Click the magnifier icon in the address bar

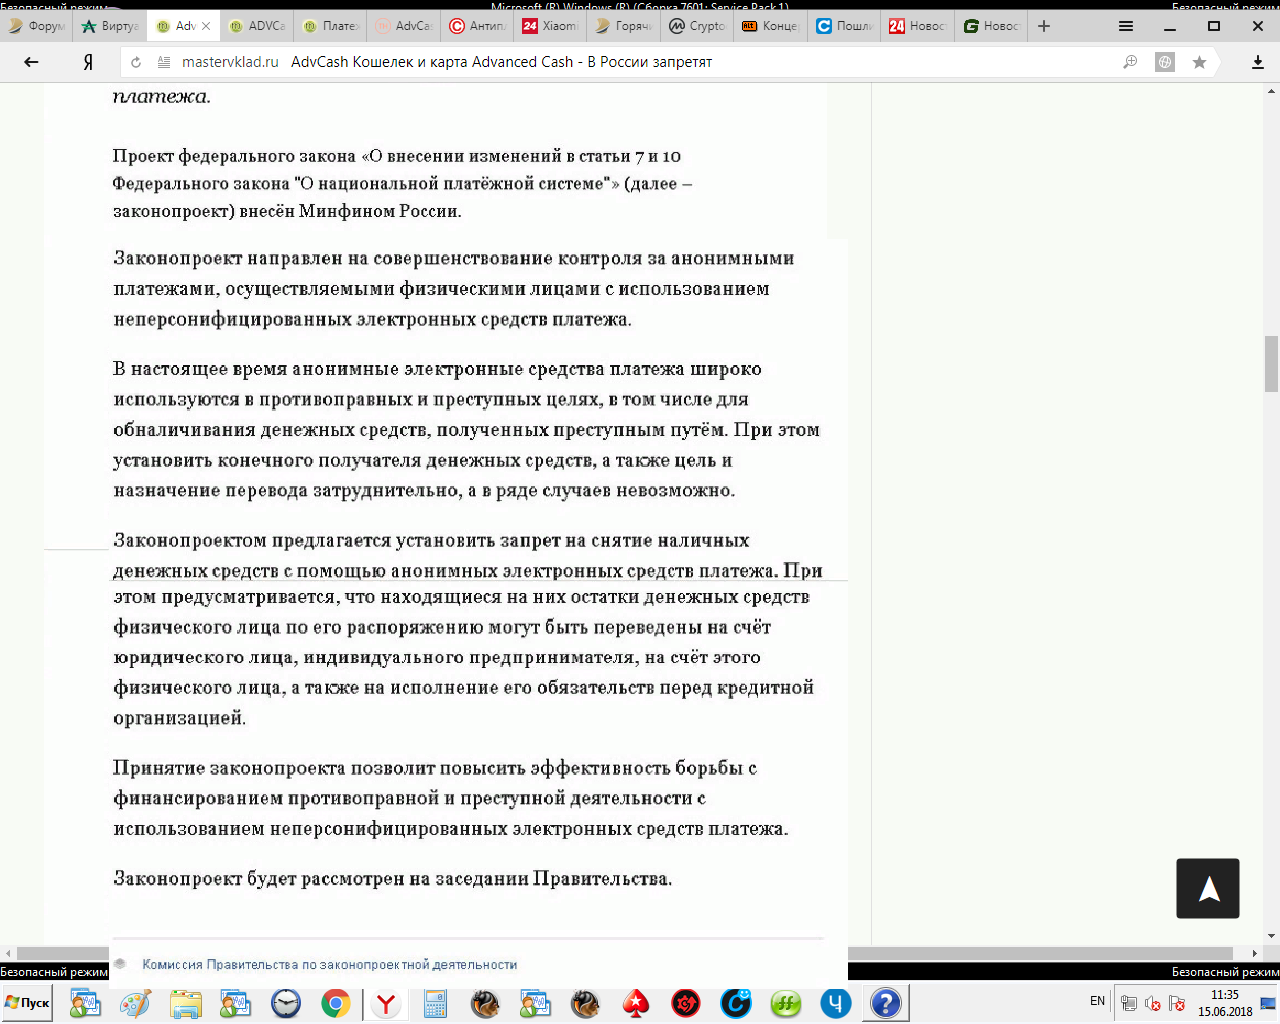tap(1130, 62)
